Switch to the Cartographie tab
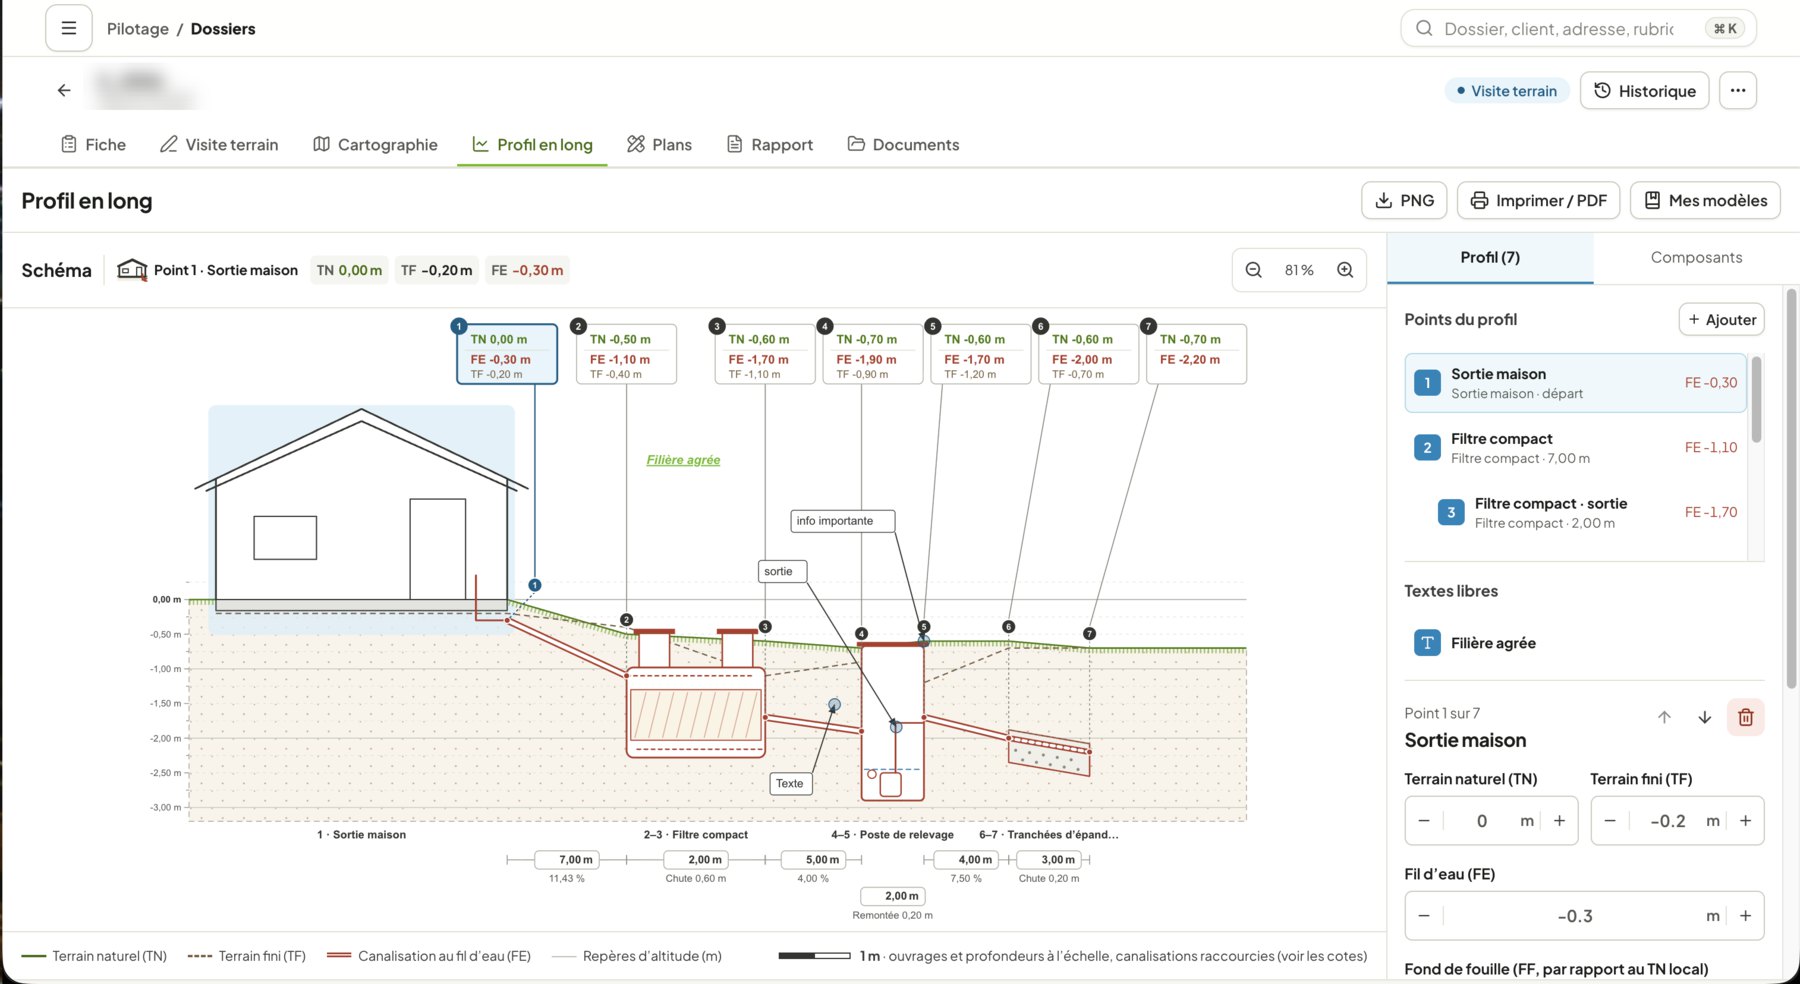The image size is (1800, 984). 375,144
